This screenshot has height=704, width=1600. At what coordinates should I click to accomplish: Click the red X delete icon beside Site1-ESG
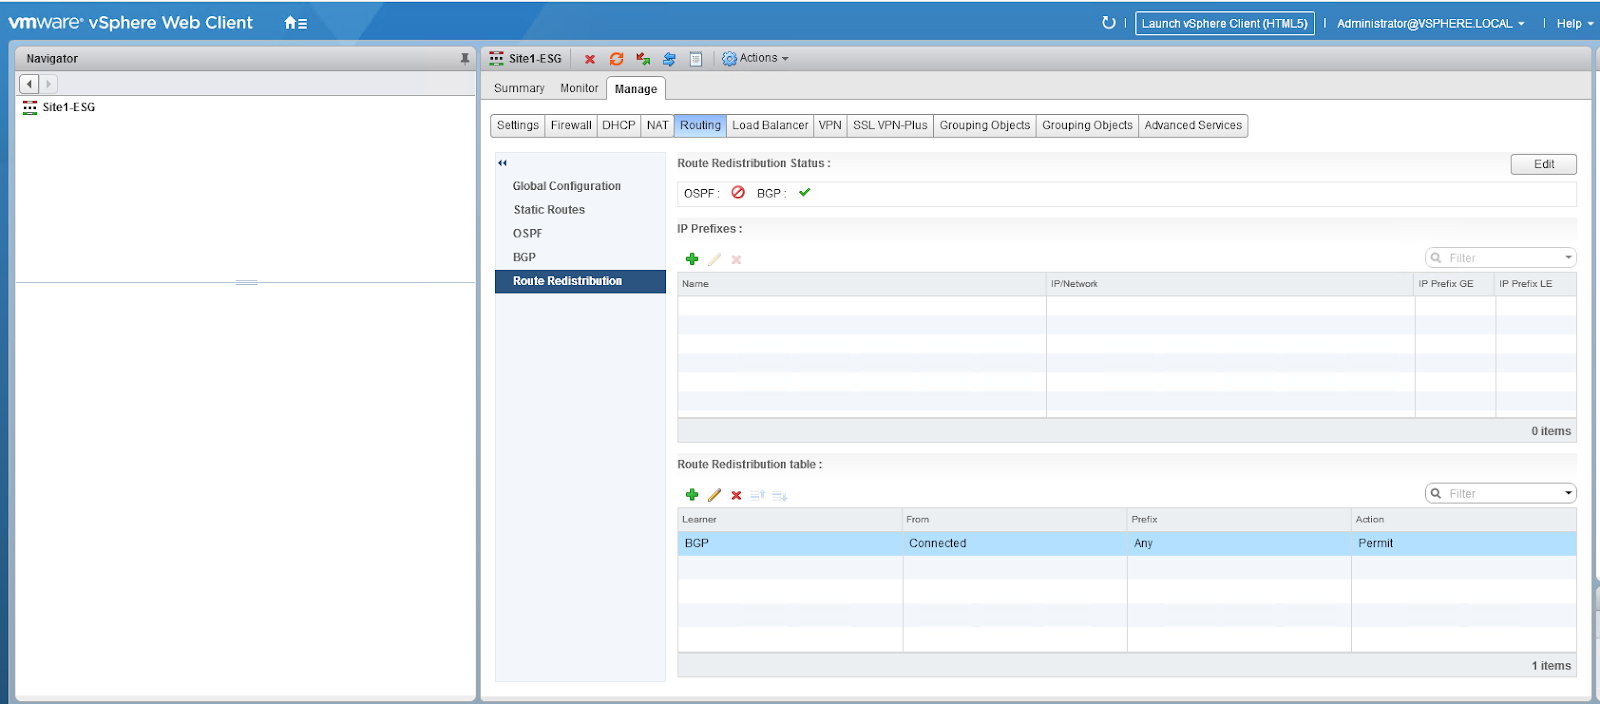point(590,59)
